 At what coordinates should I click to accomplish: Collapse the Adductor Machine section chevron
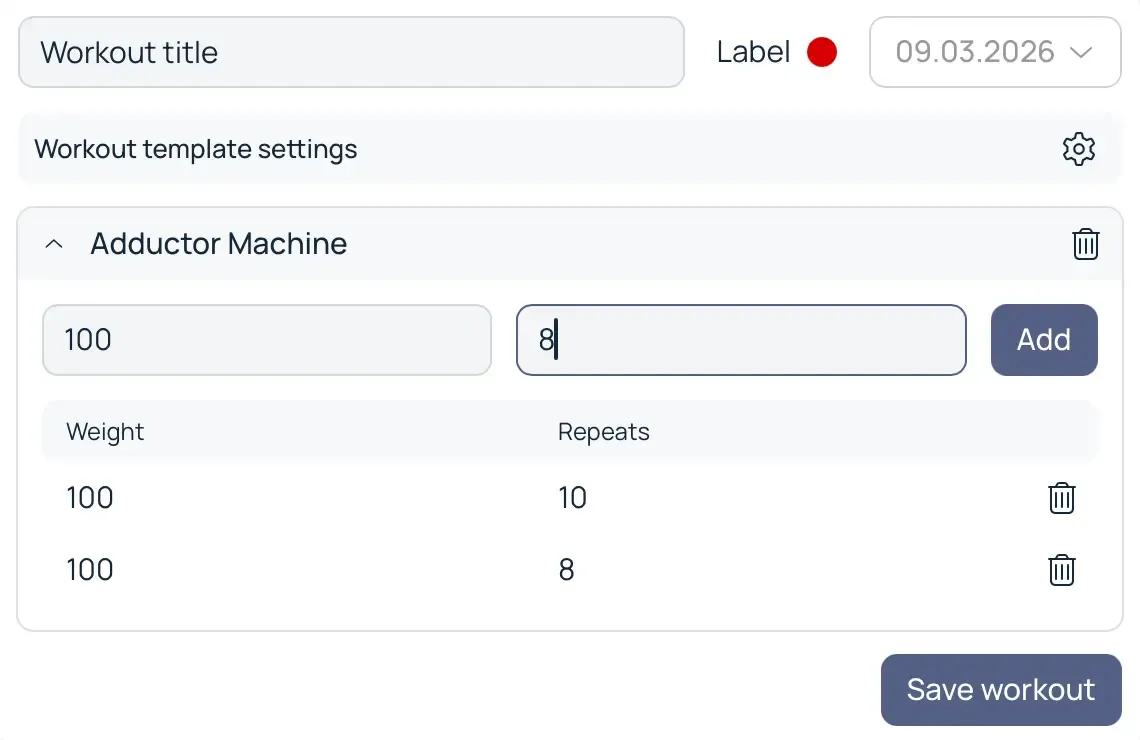pyautogui.click(x=55, y=244)
